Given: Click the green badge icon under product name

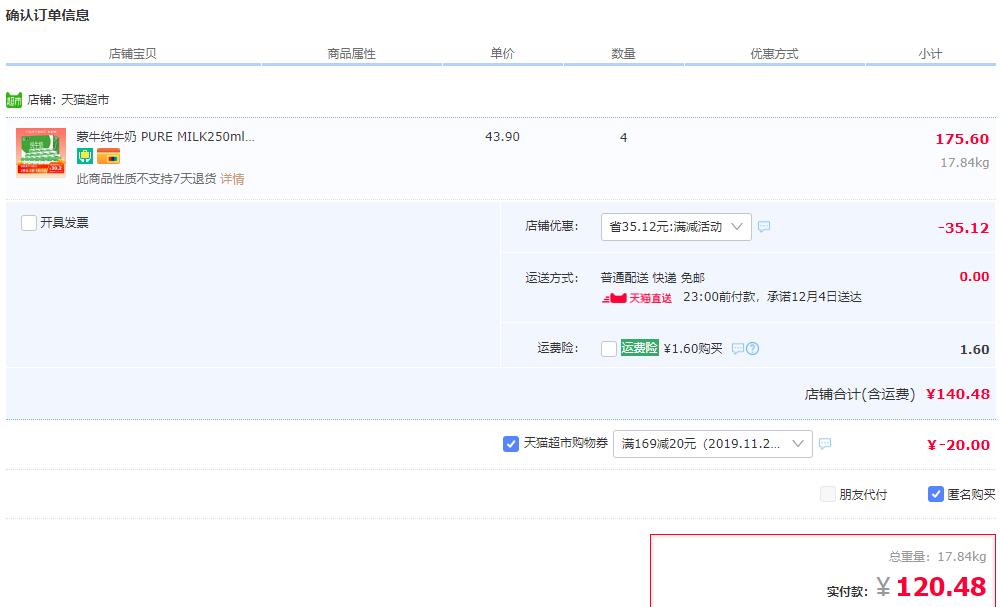Looking at the screenshot, I should tap(85, 156).
